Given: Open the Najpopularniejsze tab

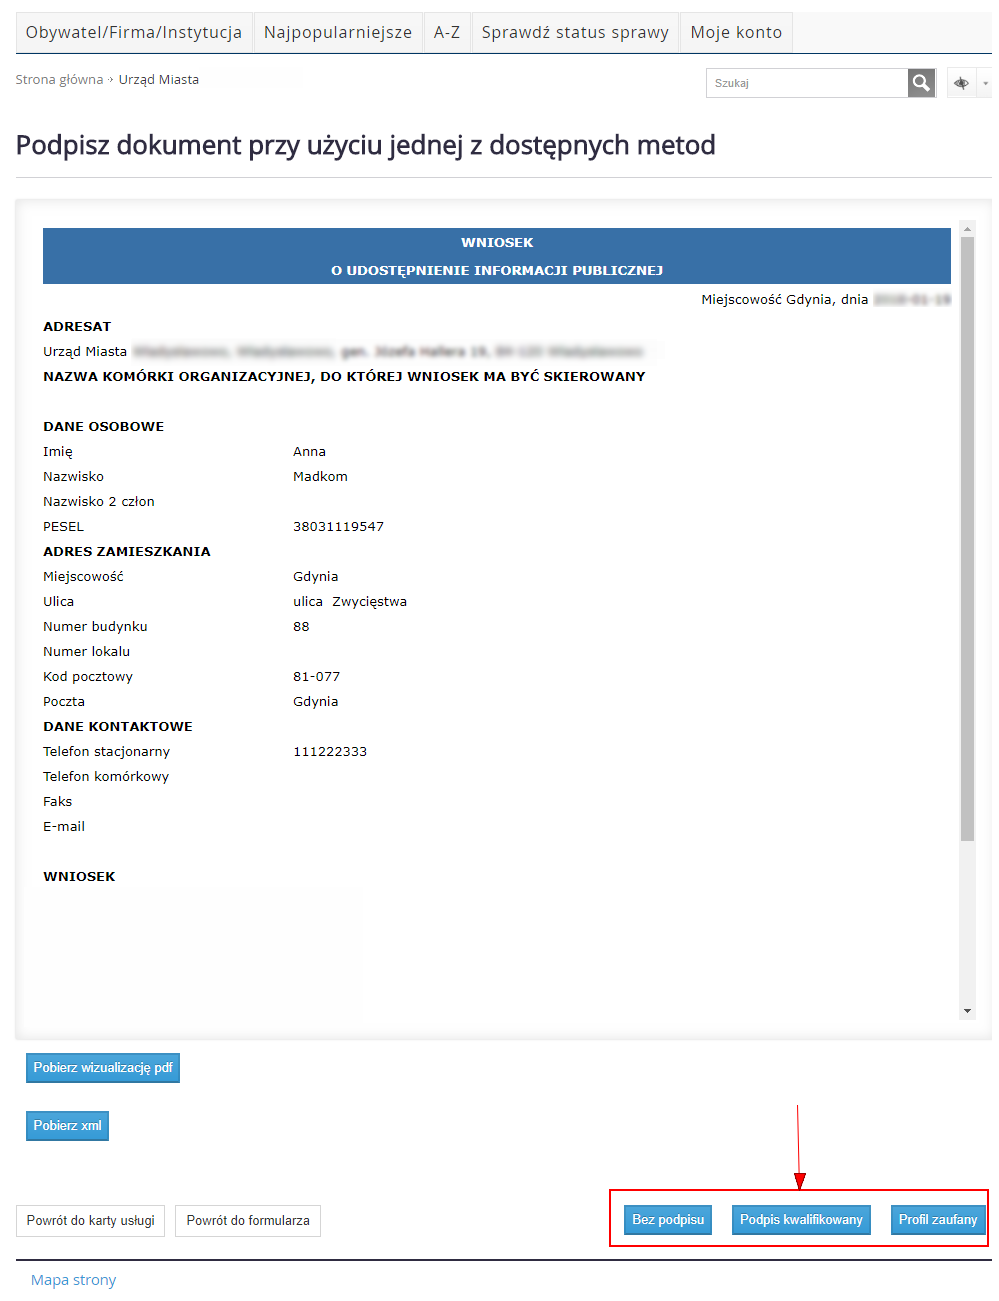Looking at the screenshot, I should pyautogui.click(x=338, y=32).
